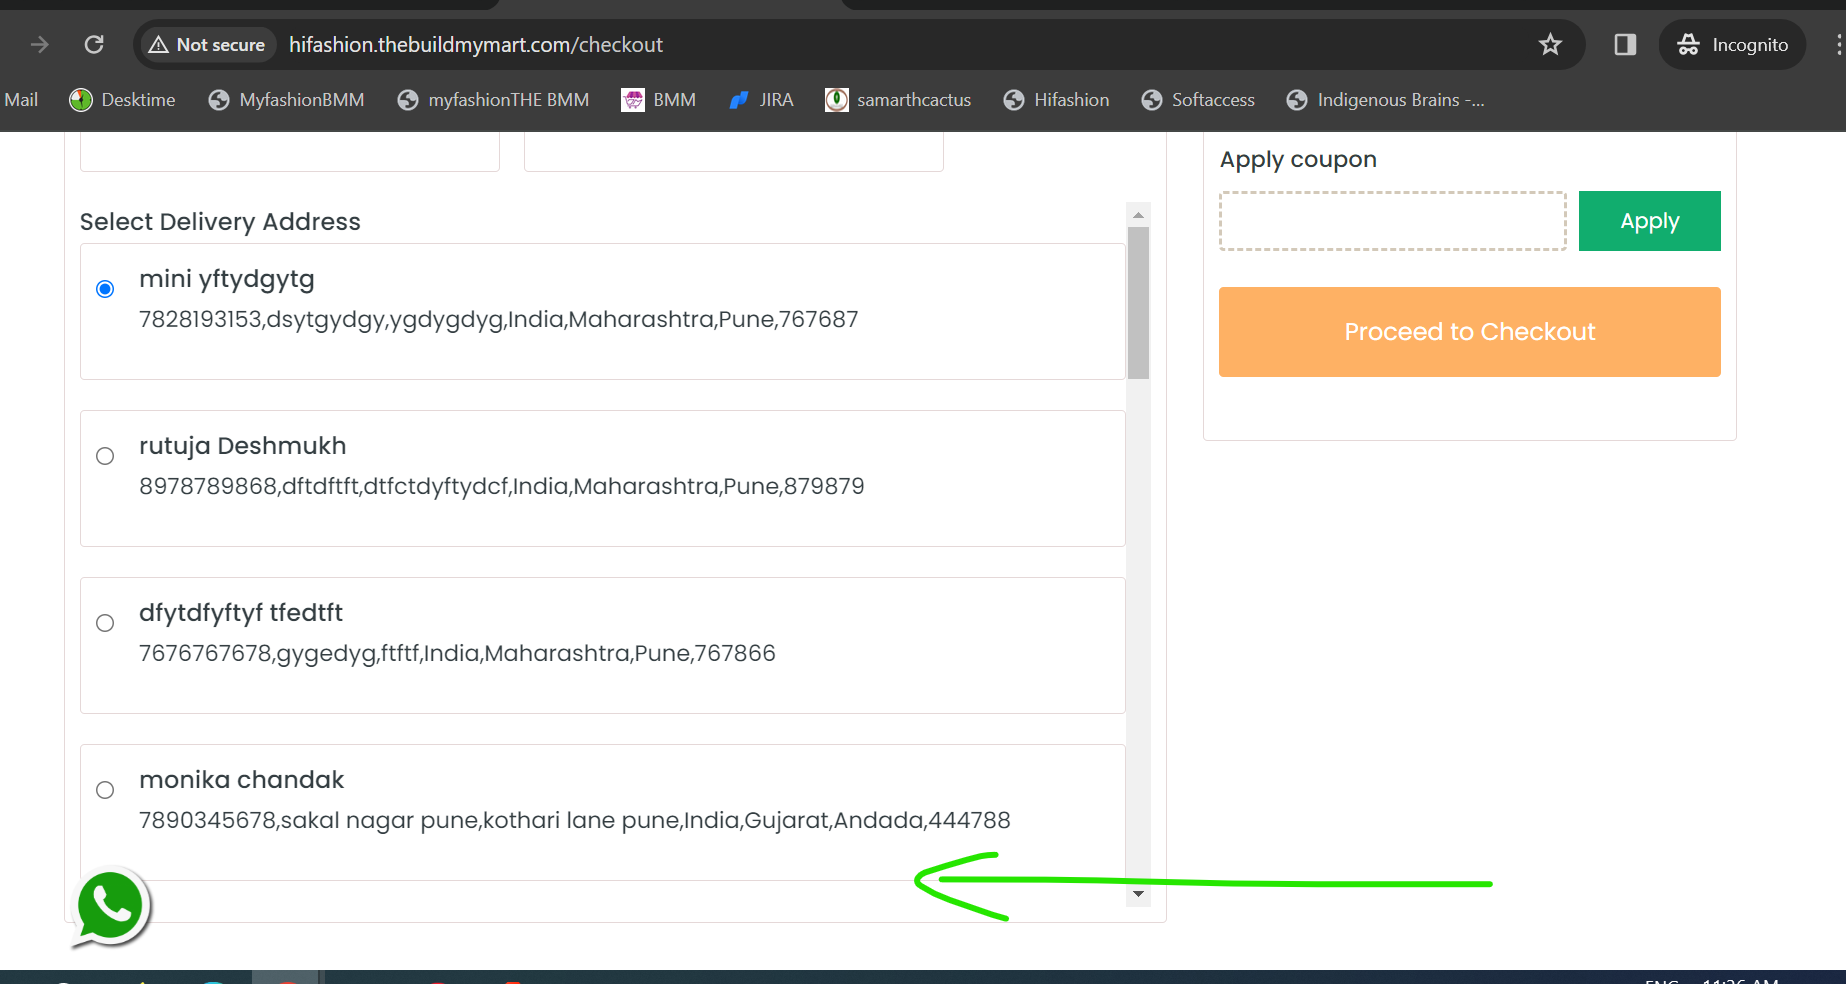Click the address list scrollbar thumb
The height and width of the screenshot is (984, 1846).
1138,303
